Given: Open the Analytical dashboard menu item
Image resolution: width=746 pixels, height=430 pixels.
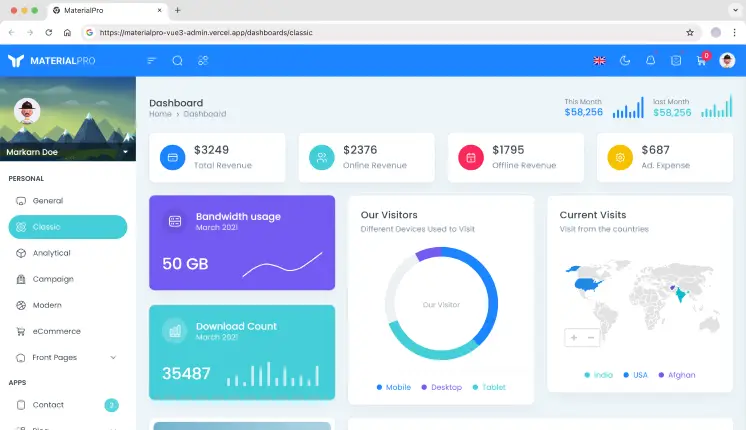Looking at the screenshot, I should pyautogui.click(x=68, y=253).
